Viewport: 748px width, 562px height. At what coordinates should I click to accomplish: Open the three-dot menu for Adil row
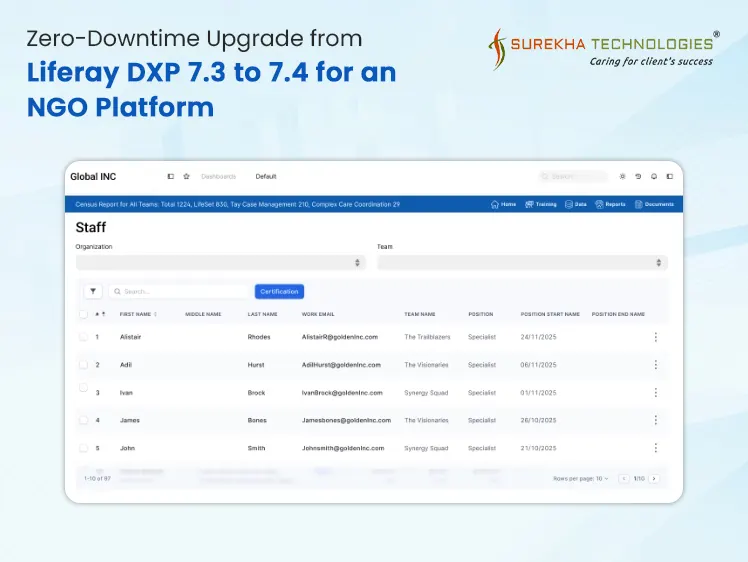656,365
